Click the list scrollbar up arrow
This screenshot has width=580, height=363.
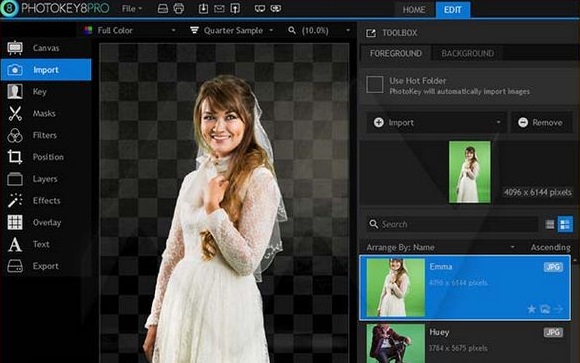pyautogui.click(x=575, y=261)
